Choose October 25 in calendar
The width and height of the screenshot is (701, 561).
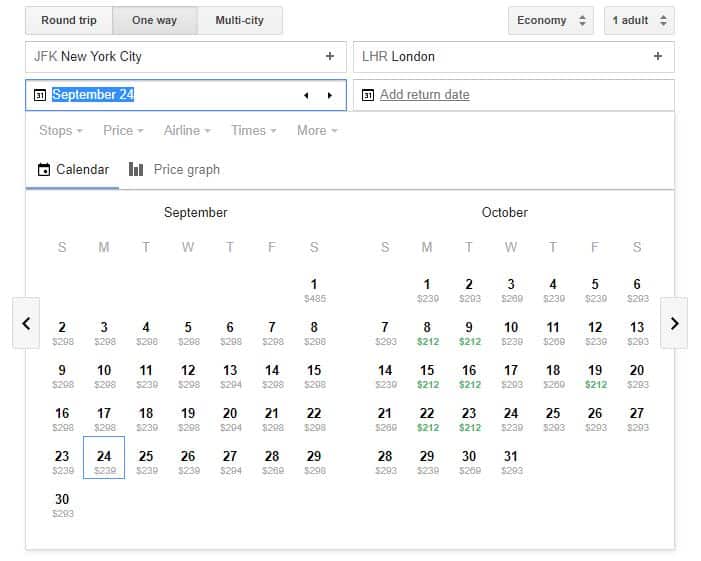pos(553,419)
